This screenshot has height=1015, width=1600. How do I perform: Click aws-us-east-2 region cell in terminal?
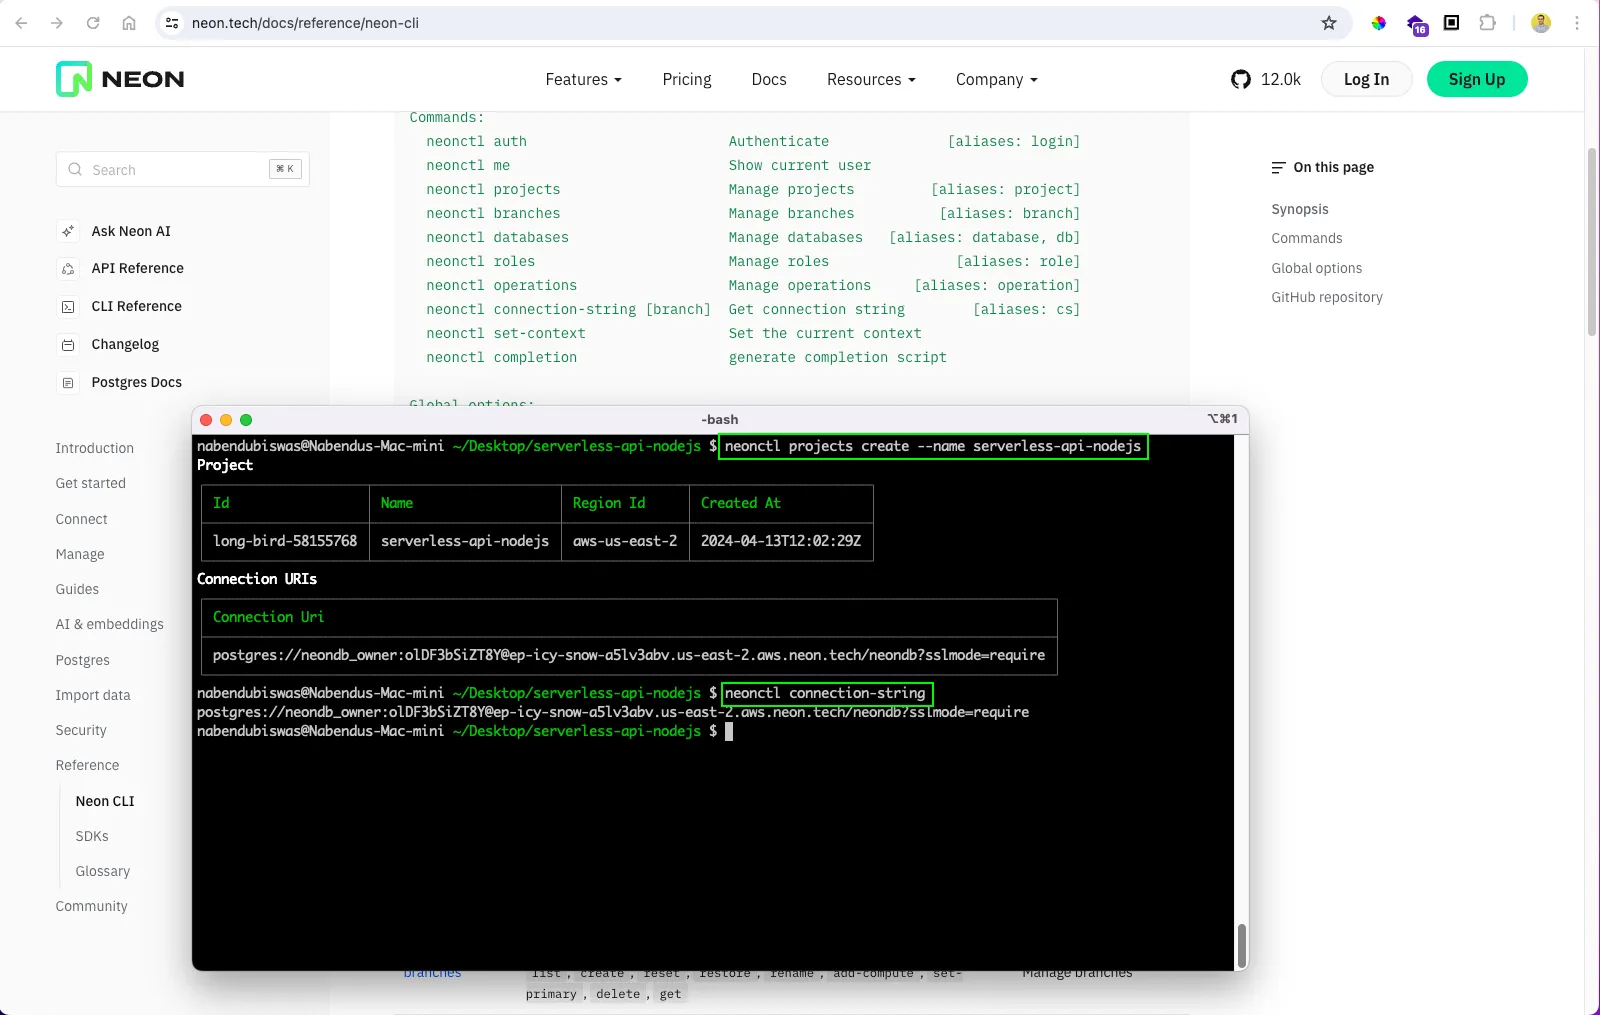(625, 541)
